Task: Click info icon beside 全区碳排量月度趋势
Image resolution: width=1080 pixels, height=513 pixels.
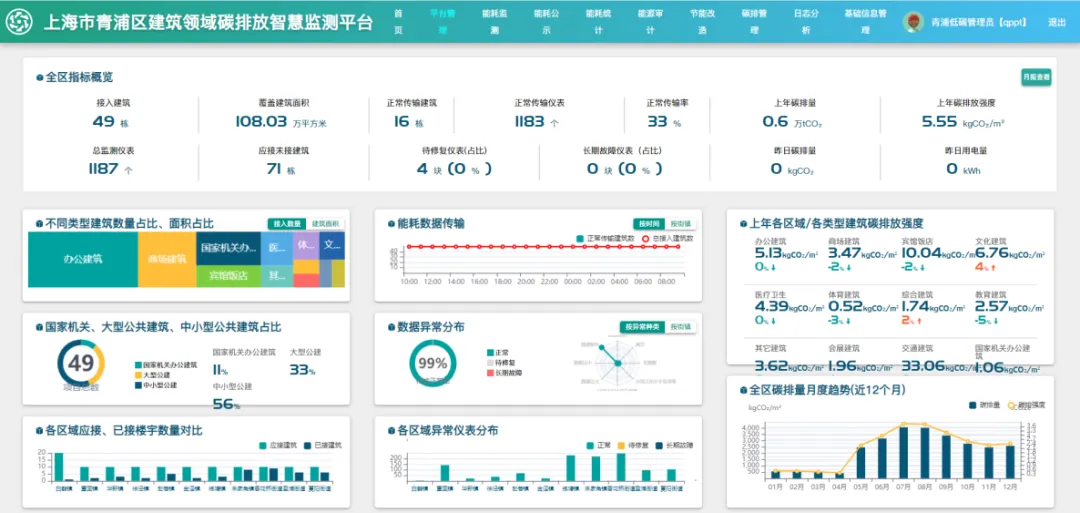Action: click(x=741, y=390)
